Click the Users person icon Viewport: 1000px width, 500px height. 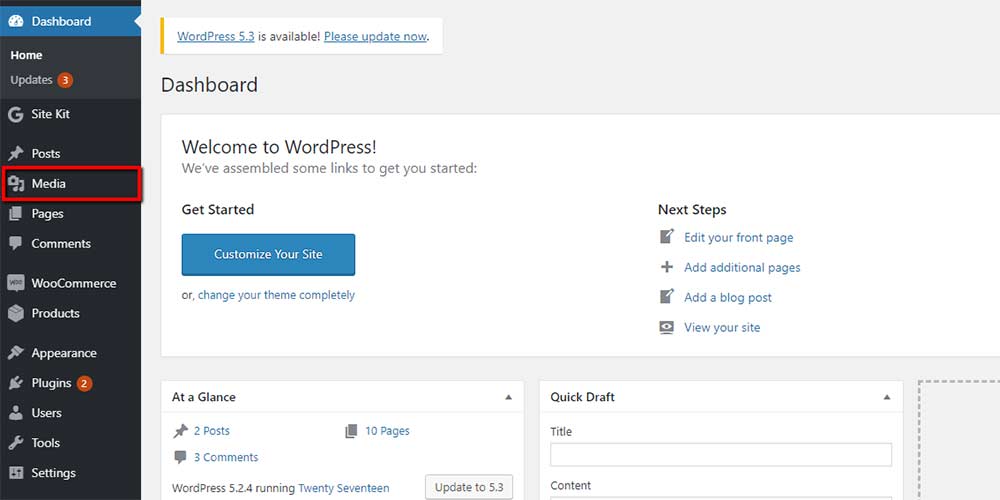(16, 413)
